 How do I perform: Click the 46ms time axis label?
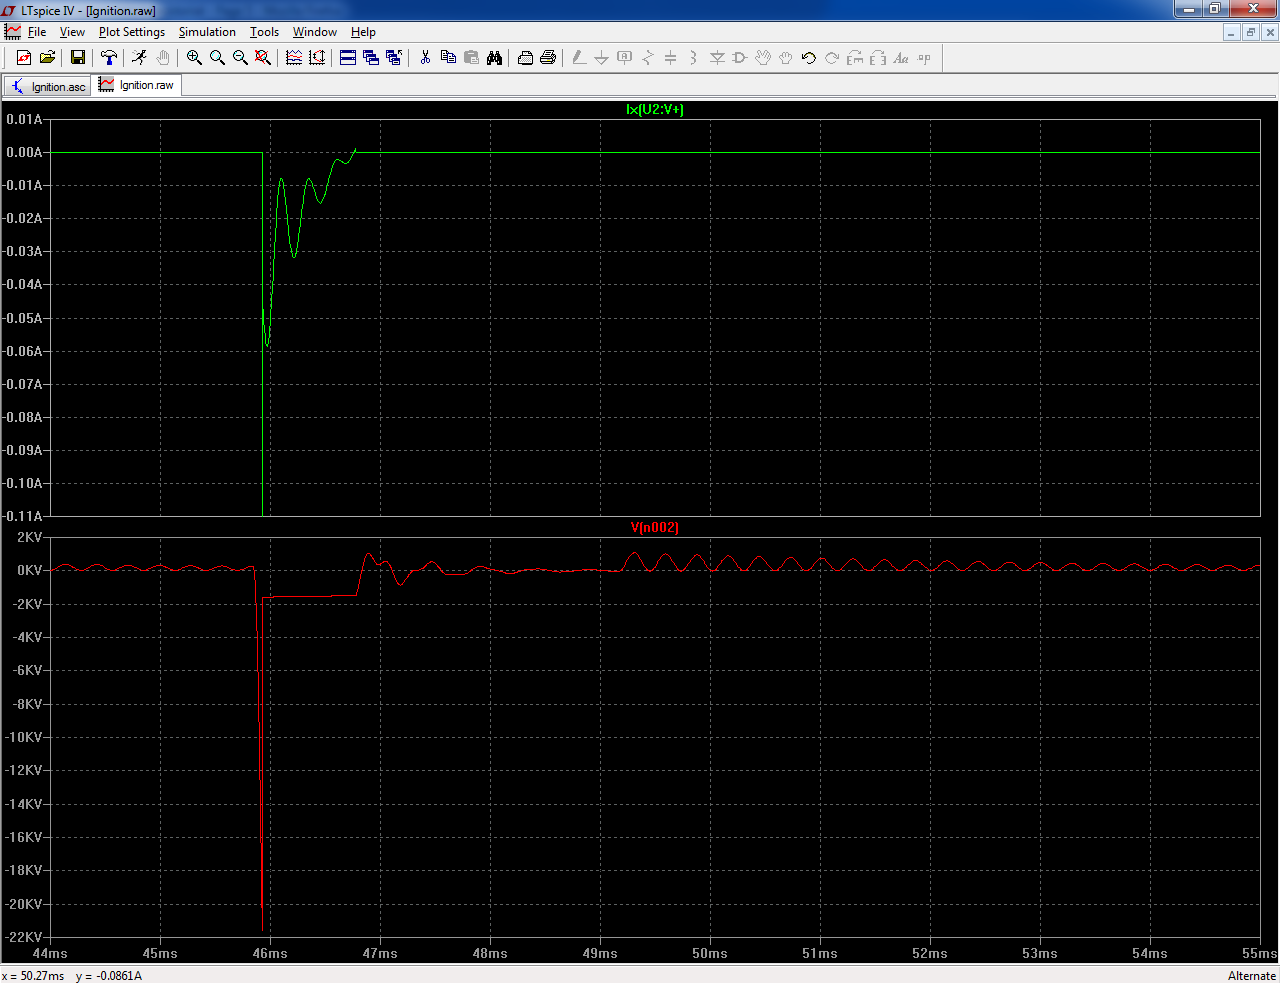(270, 953)
